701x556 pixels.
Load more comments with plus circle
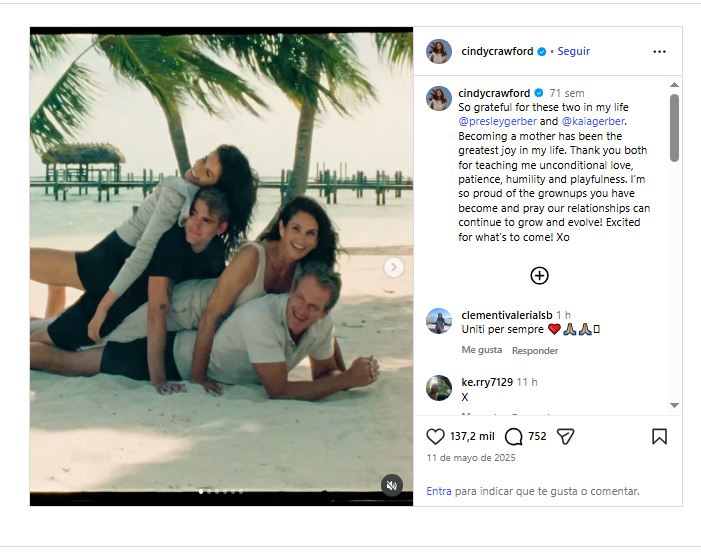coord(539,276)
